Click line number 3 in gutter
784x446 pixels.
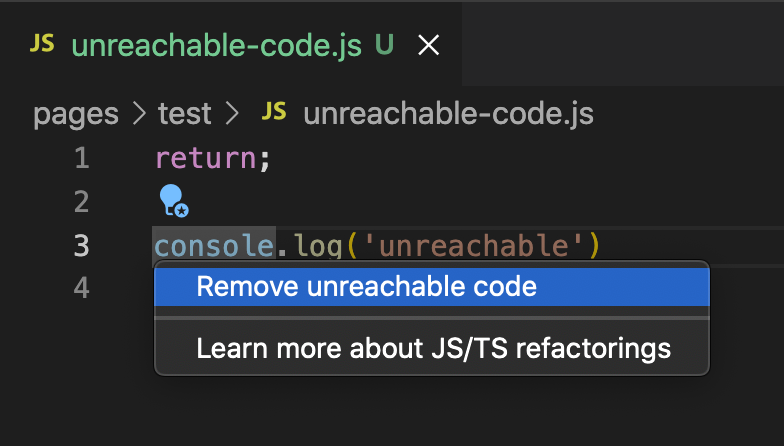point(82,246)
